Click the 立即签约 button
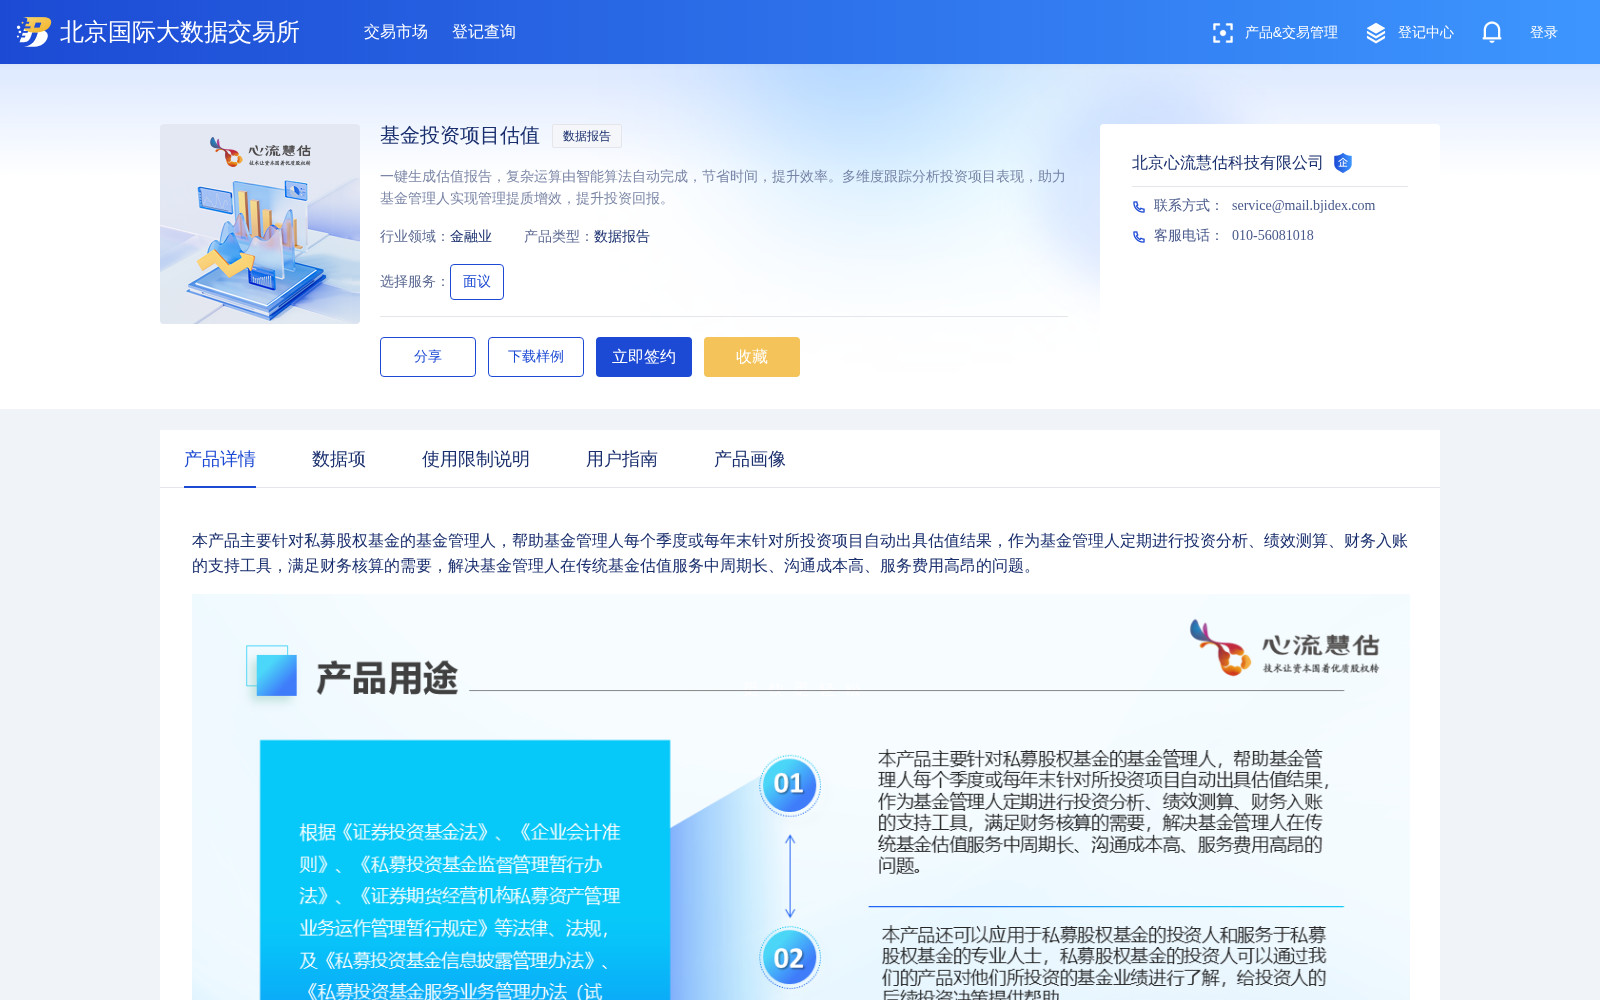The width and height of the screenshot is (1600, 1000). [644, 357]
